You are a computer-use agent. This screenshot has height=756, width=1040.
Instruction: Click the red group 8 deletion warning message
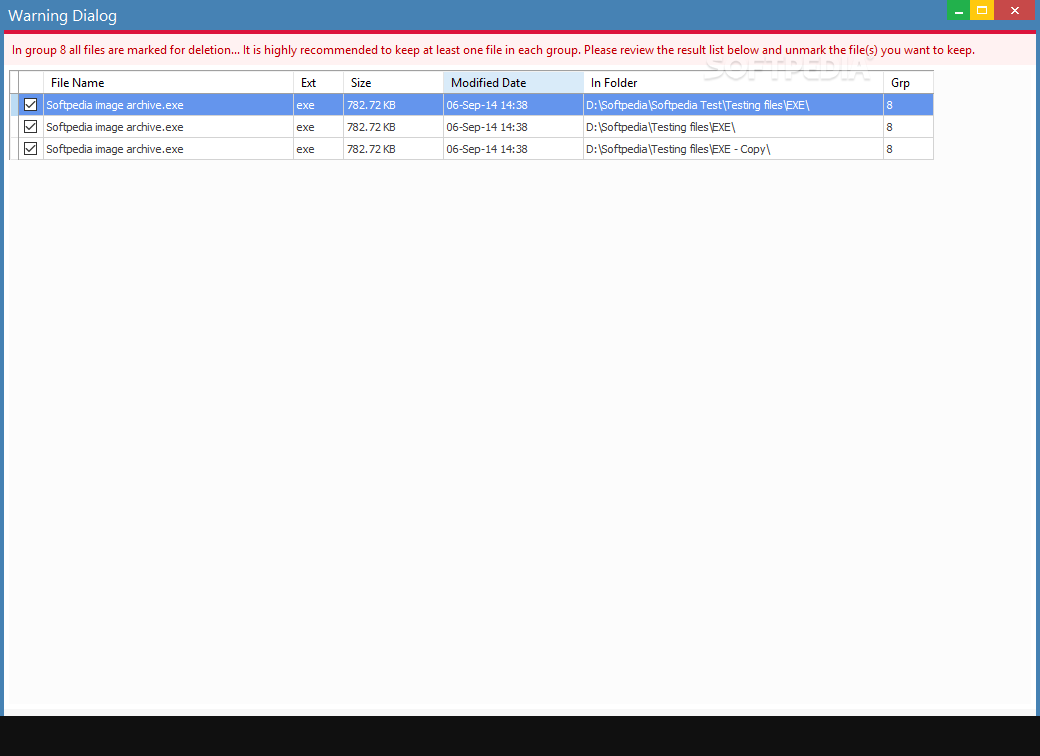(493, 50)
